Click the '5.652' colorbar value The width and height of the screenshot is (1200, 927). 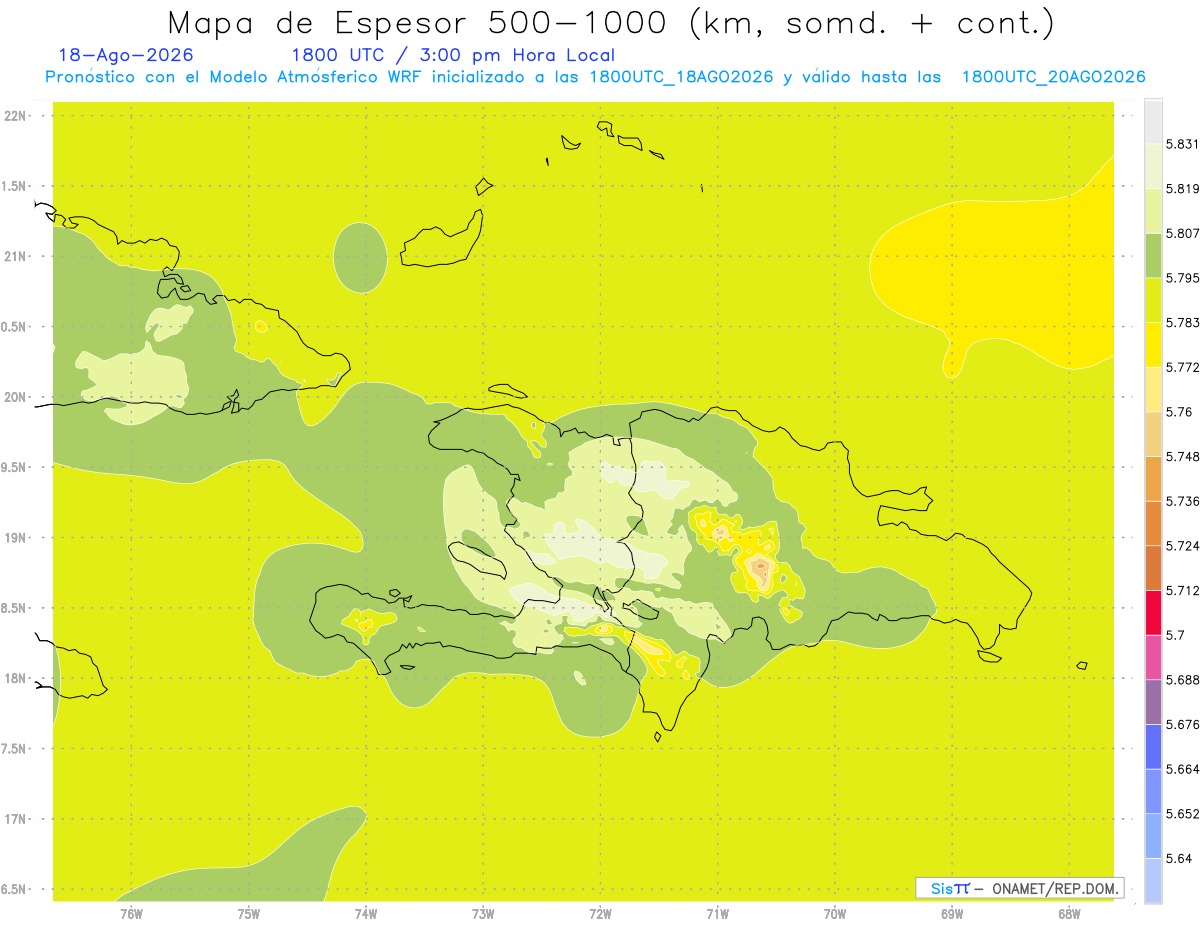point(1183,814)
